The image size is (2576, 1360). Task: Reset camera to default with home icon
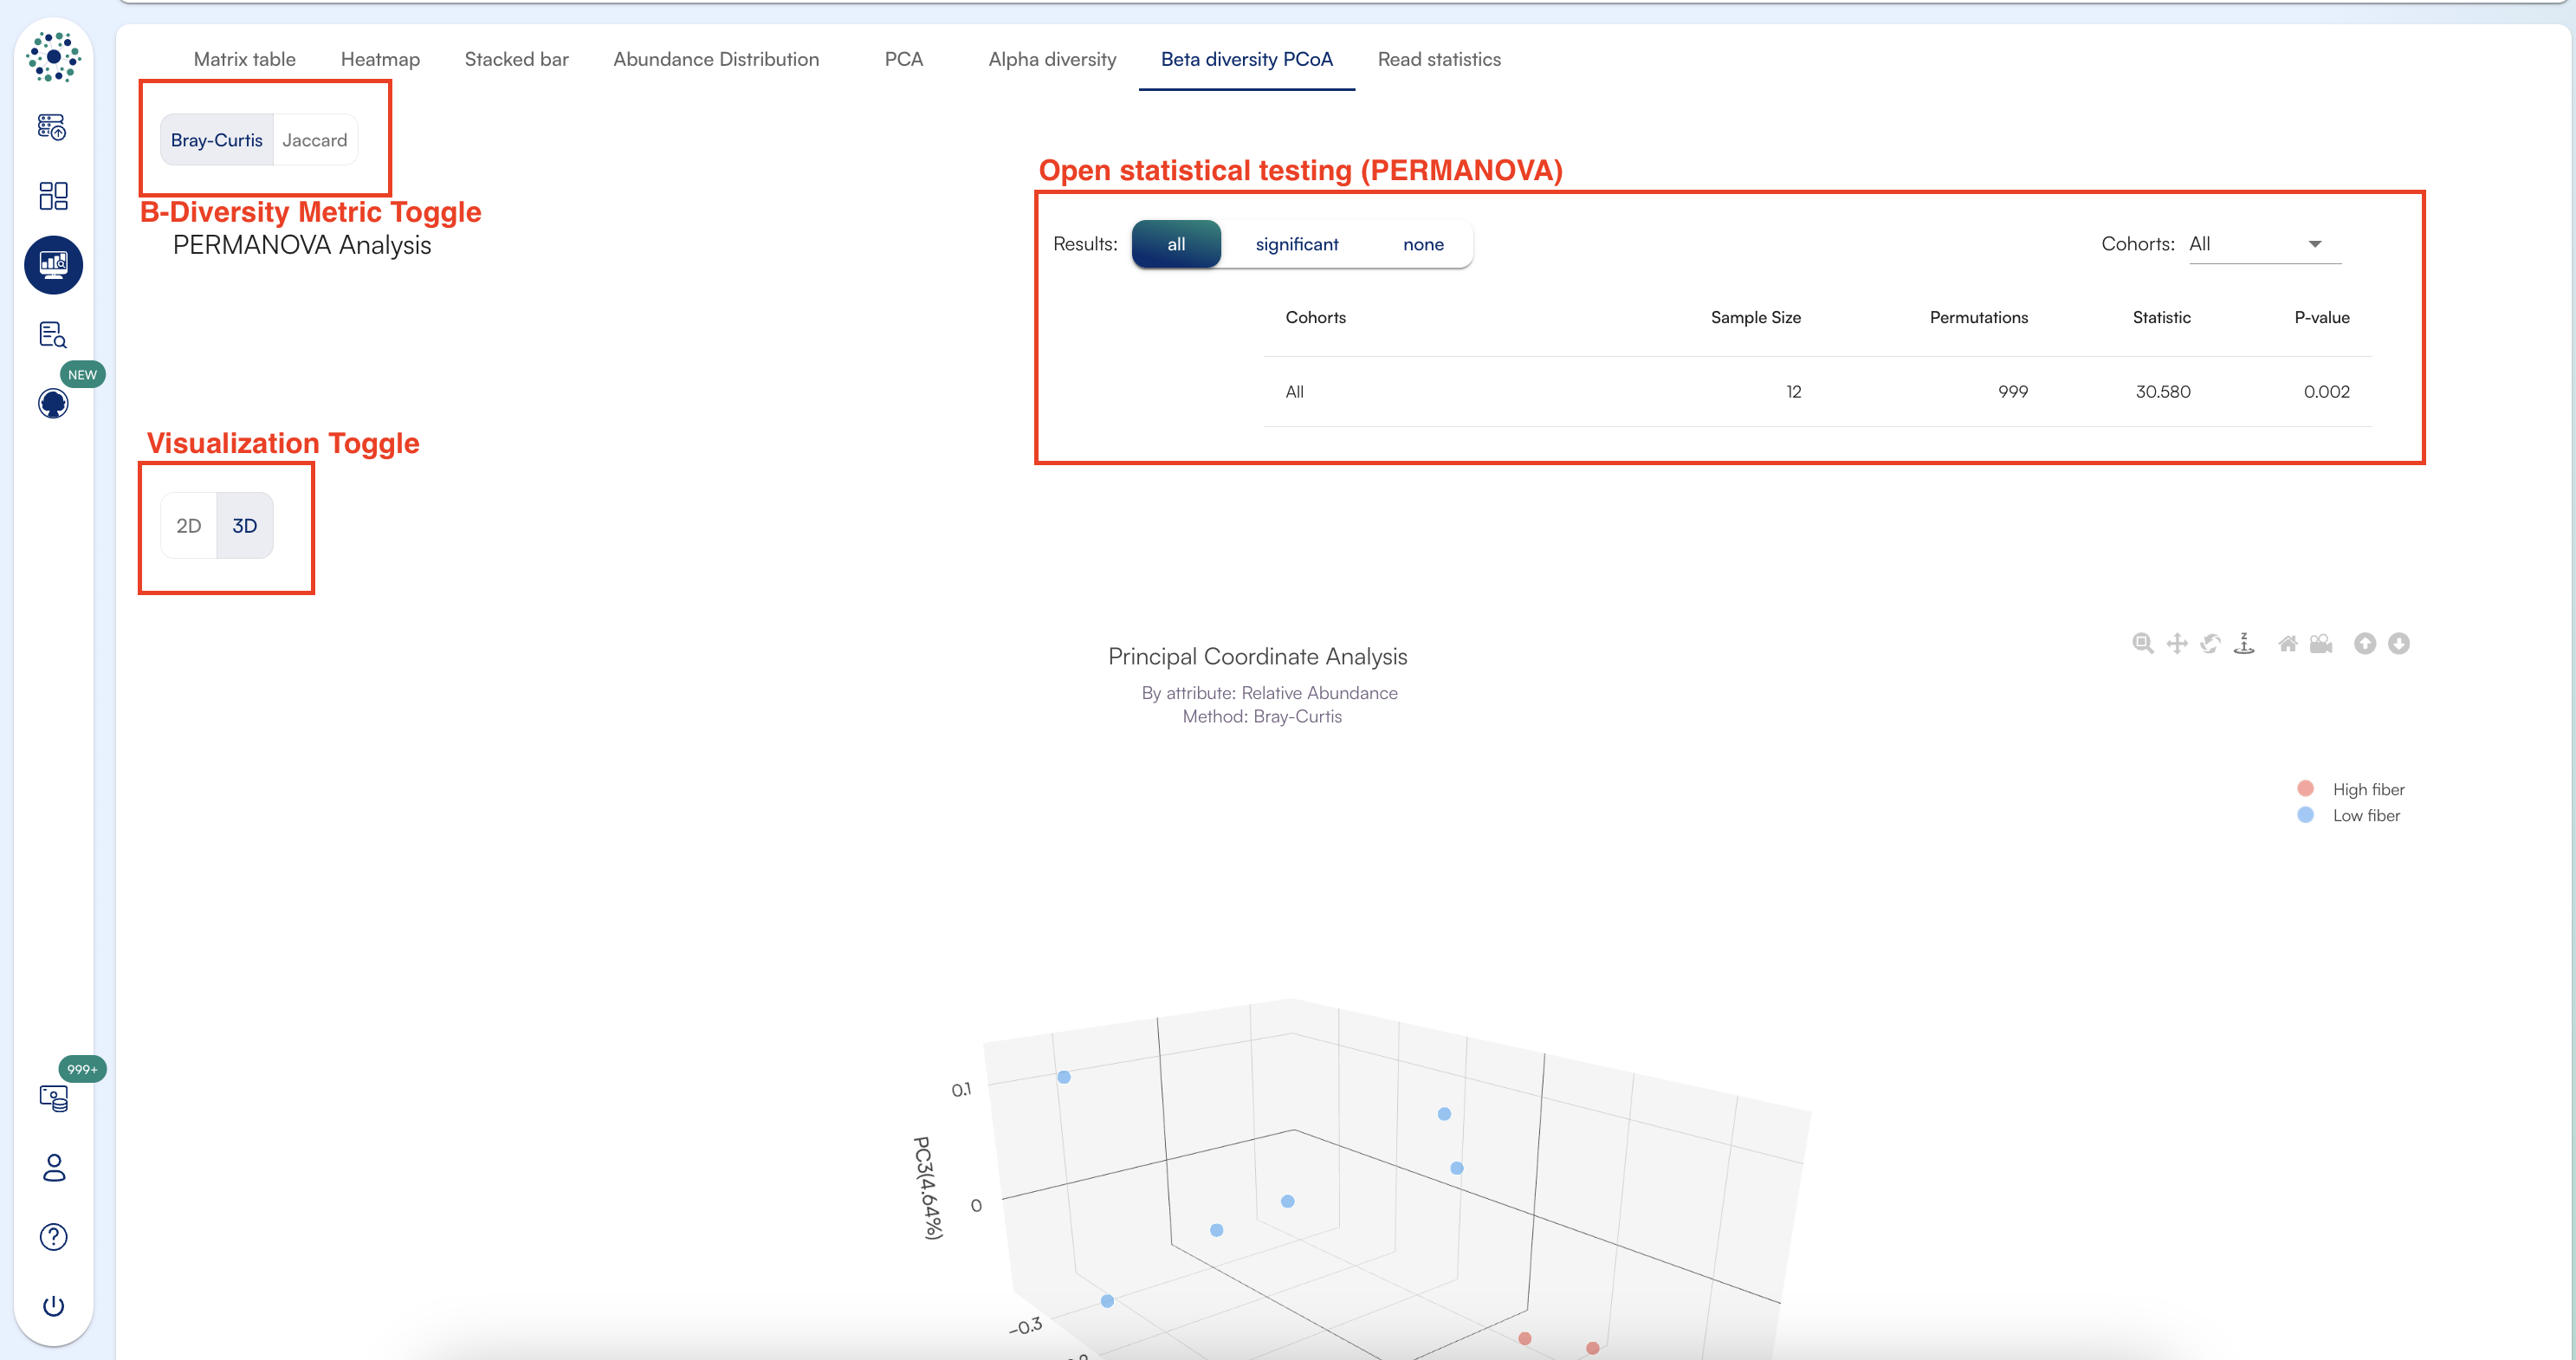2287,643
